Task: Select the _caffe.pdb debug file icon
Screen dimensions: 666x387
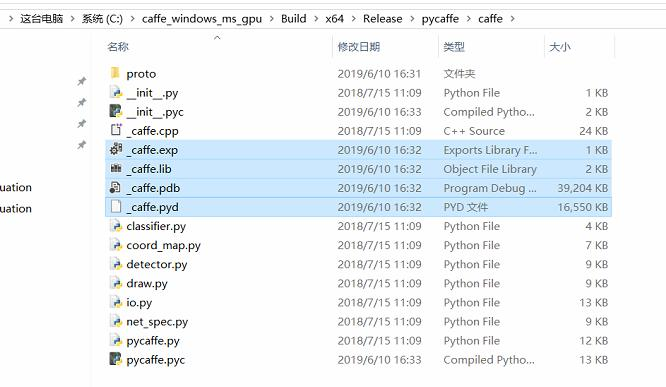Action: click(115, 187)
